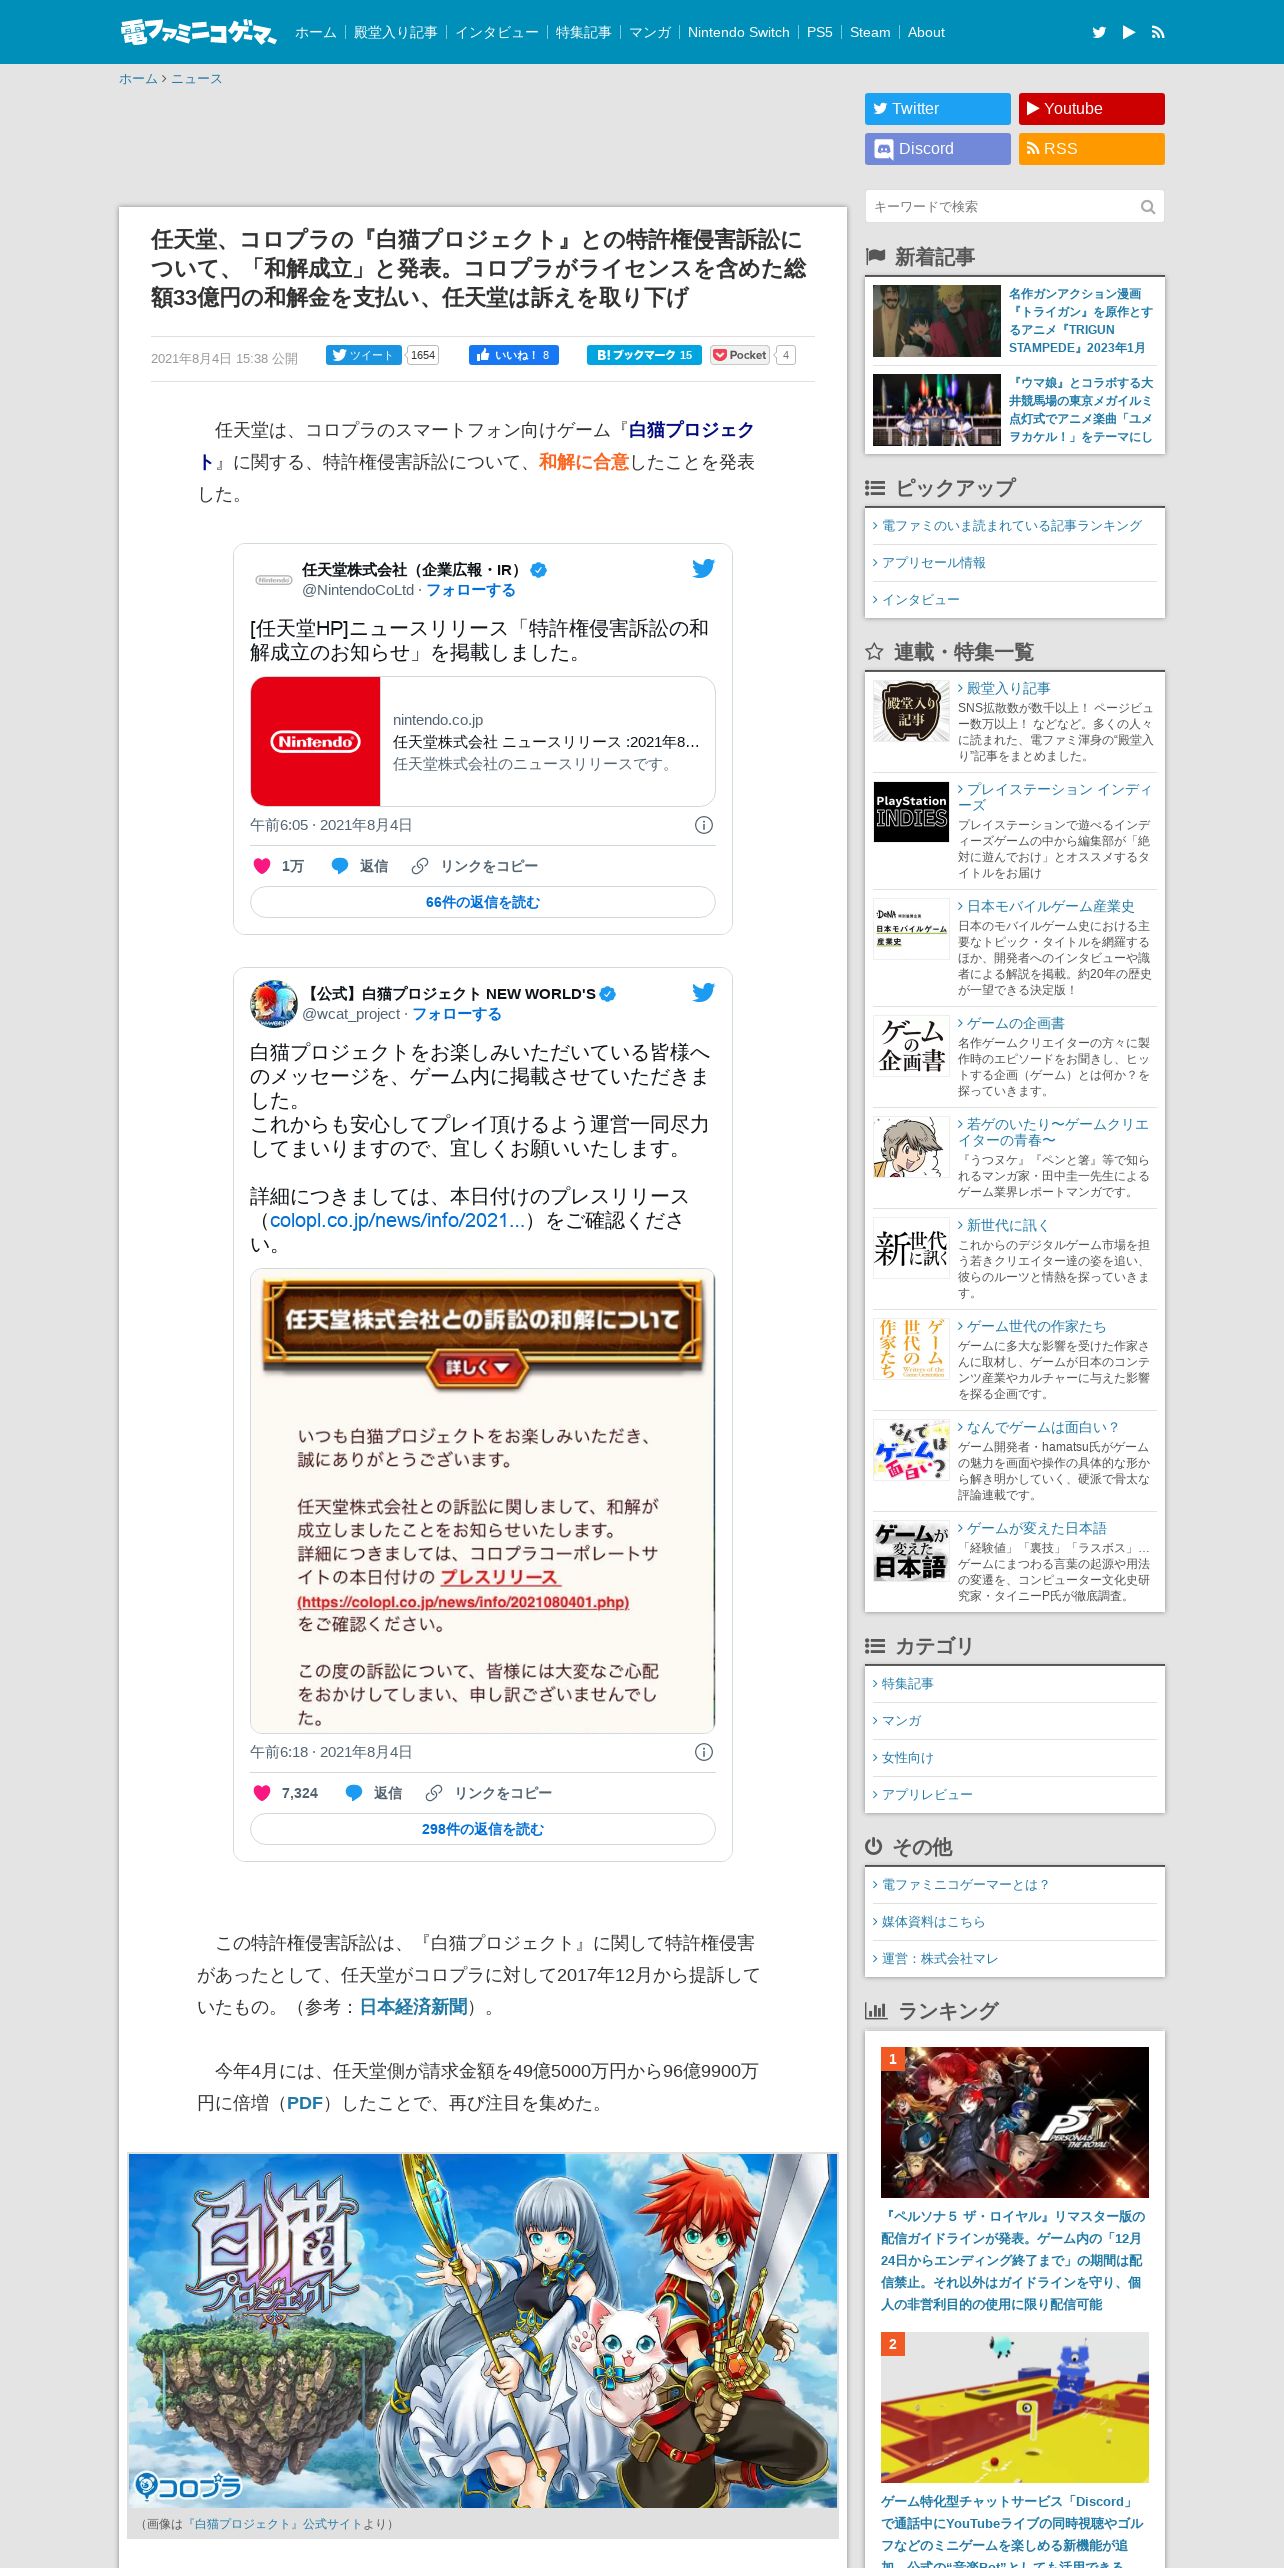Copy link of the Nintendo tweet
The height and width of the screenshot is (2568, 1284).
(x=475, y=866)
